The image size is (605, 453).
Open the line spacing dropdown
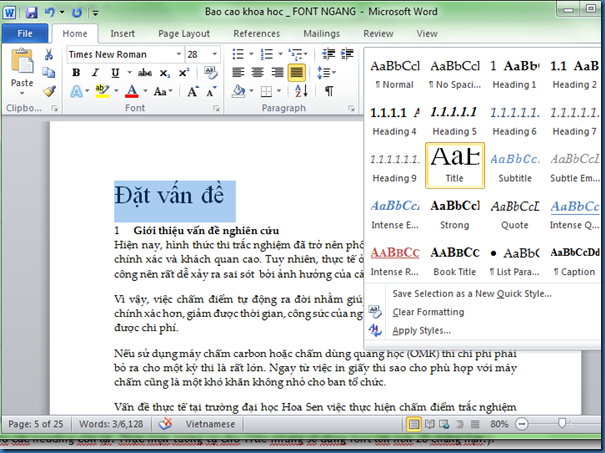326,73
